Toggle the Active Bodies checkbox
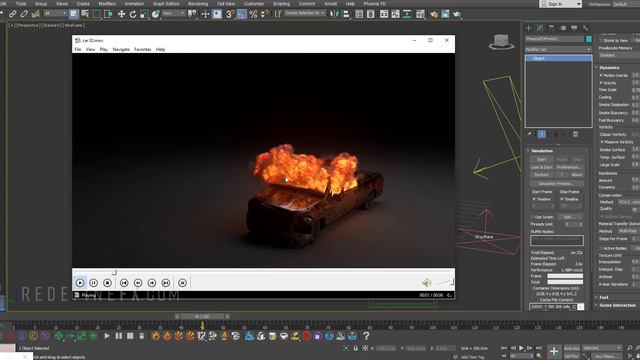 click(601, 248)
